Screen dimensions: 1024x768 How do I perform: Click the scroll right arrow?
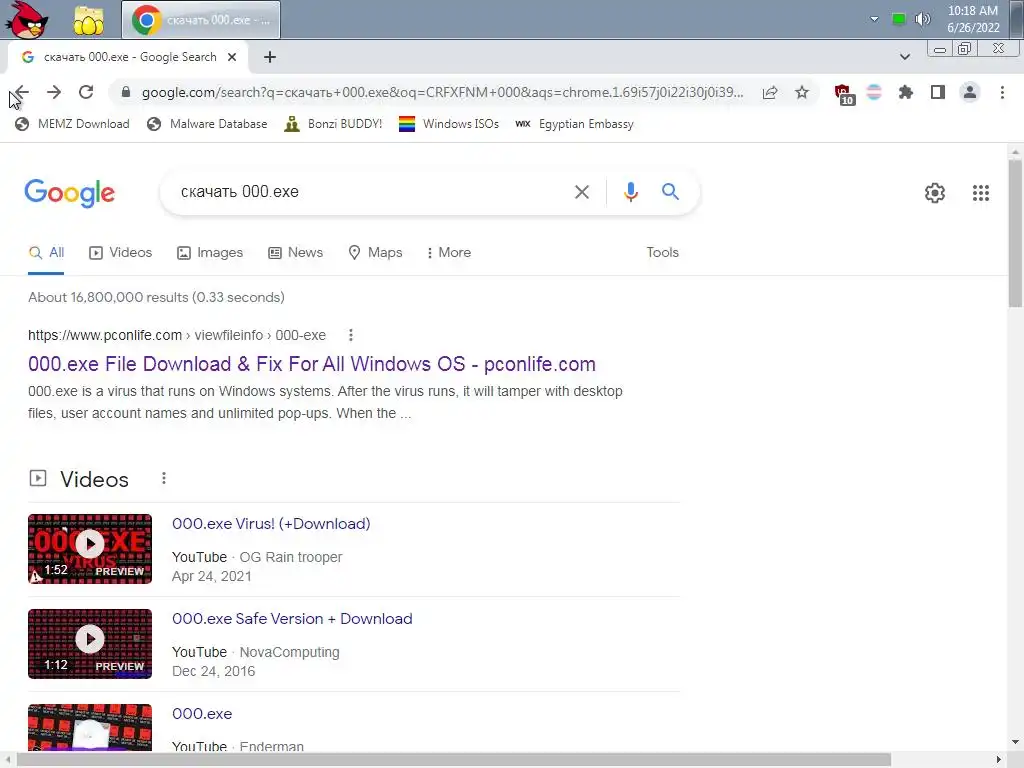pos(999,760)
